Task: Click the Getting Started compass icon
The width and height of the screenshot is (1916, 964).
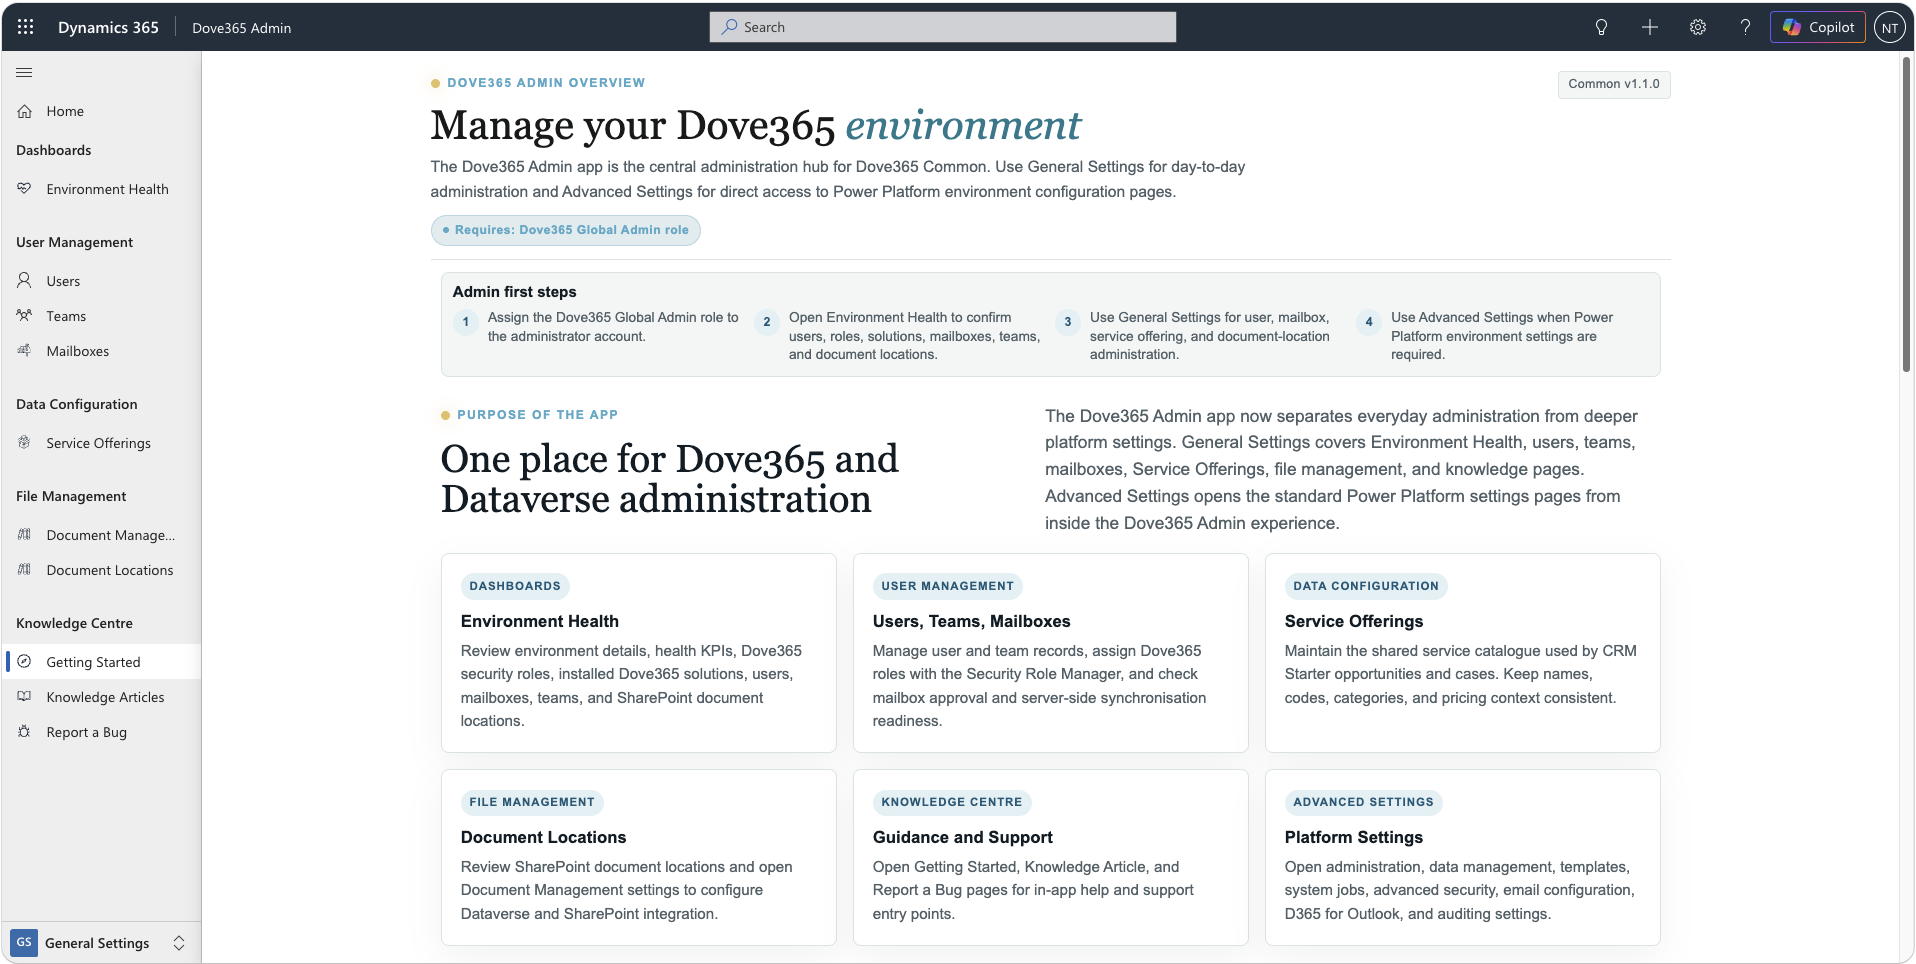Action: pos(25,662)
